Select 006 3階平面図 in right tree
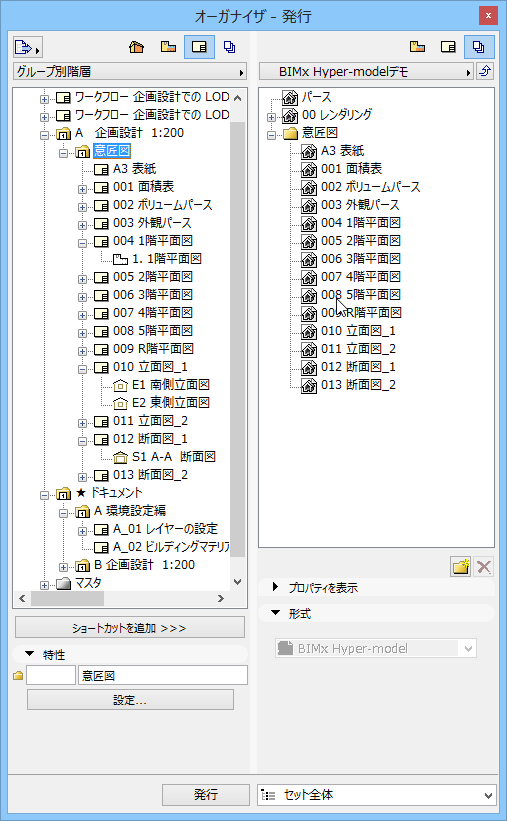 click(x=361, y=259)
